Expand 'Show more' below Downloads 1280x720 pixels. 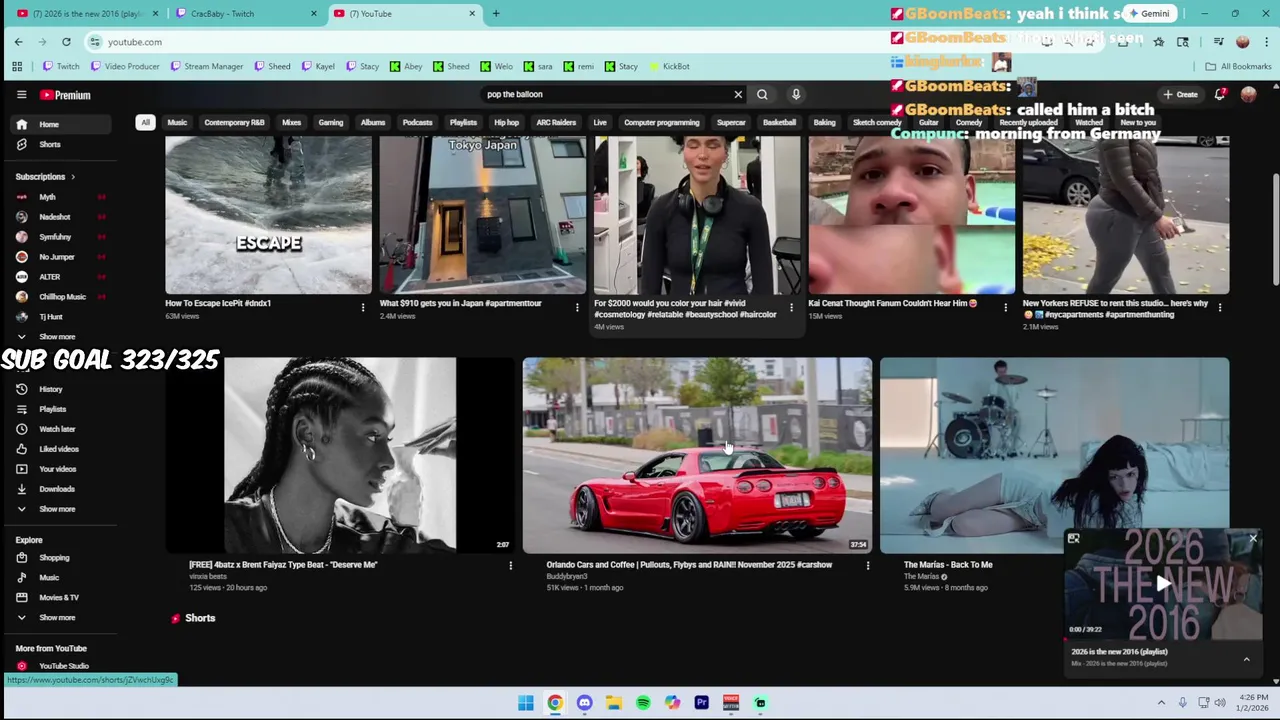[60, 509]
